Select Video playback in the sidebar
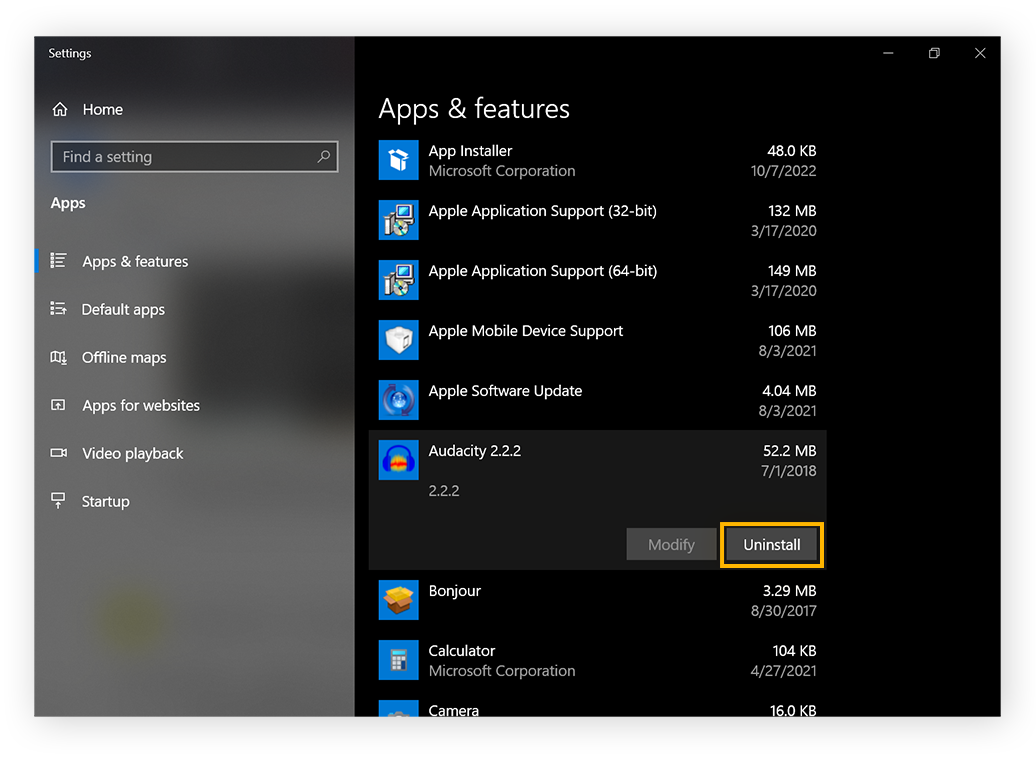 (132, 453)
